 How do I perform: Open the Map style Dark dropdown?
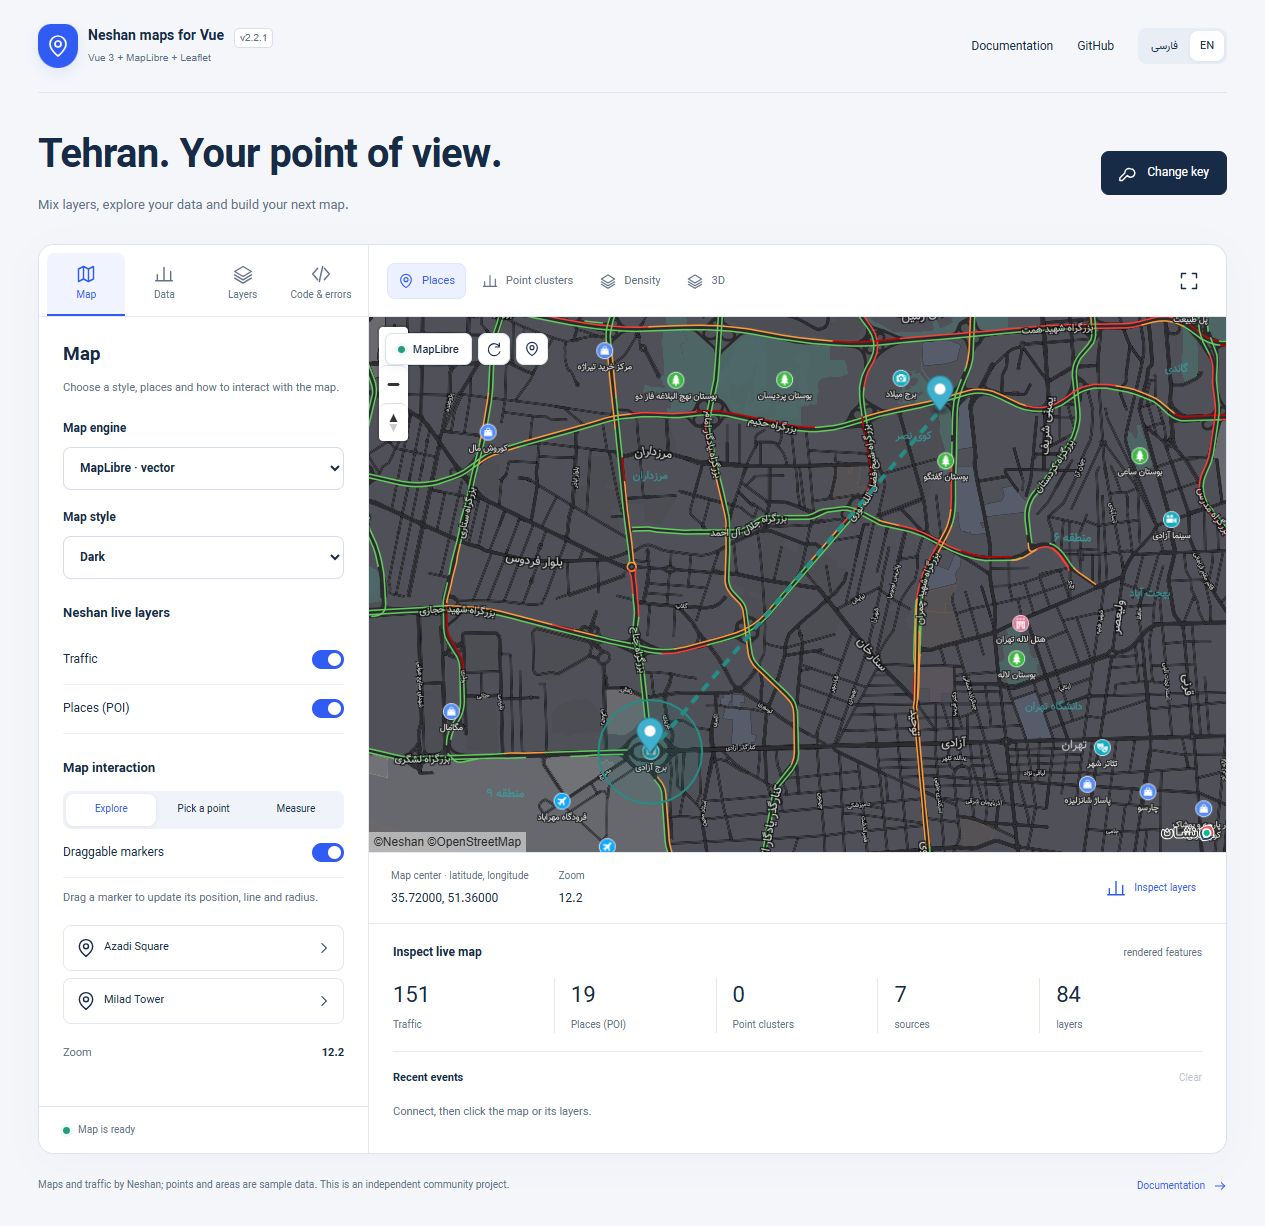click(203, 557)
